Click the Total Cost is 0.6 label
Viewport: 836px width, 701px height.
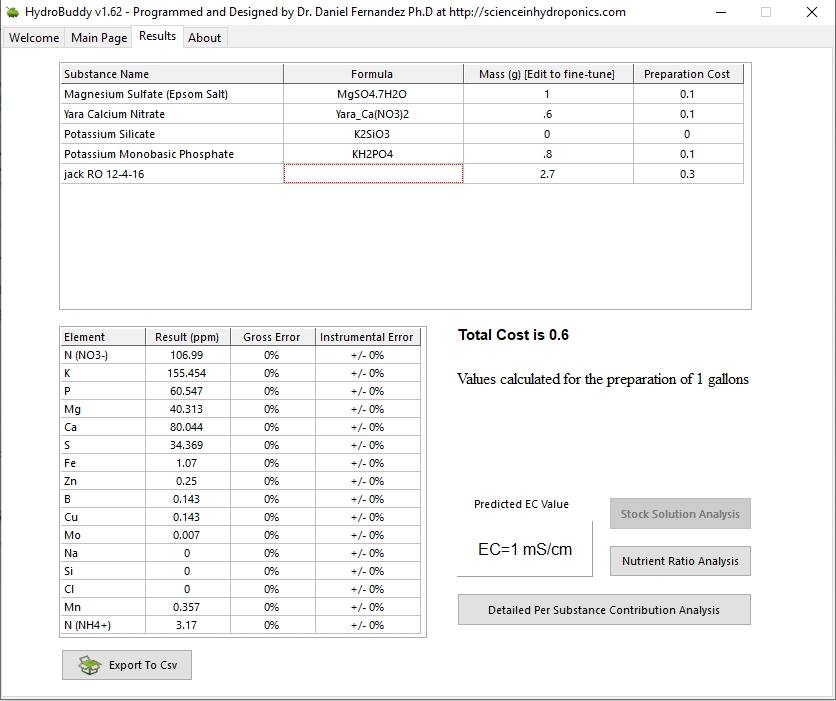(513, 335)
